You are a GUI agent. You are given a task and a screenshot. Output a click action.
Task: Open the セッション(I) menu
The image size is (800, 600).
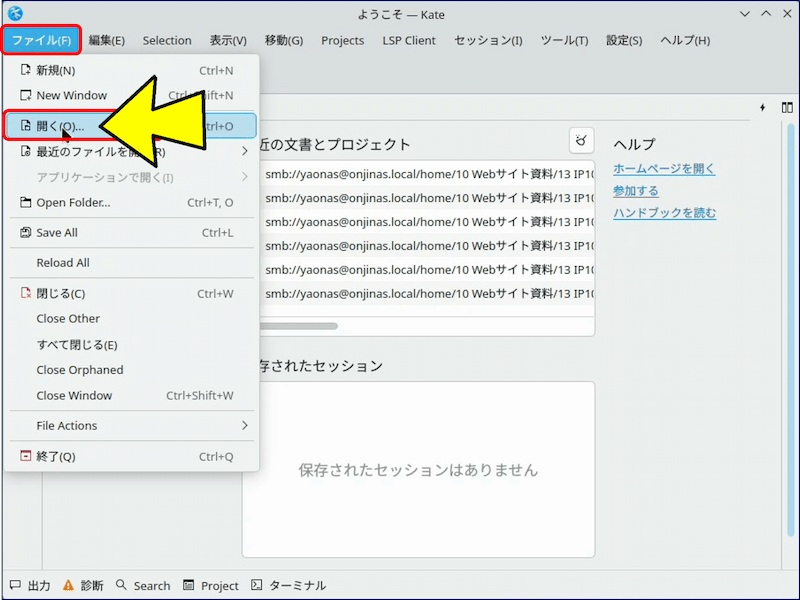(x=487, y=40)
